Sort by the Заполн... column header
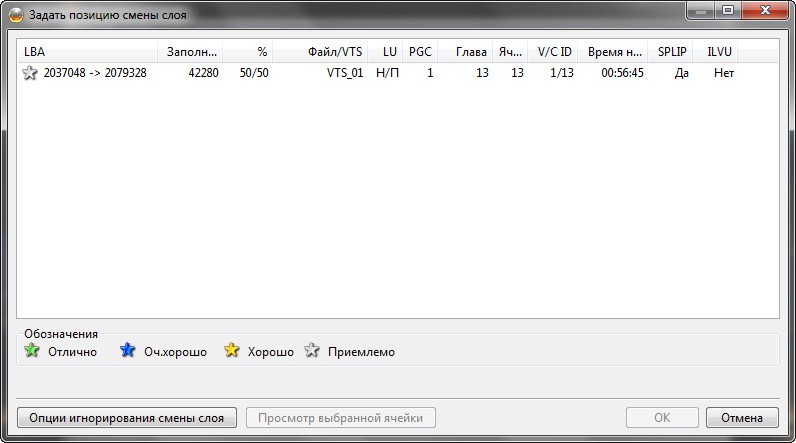The image size is (796, 443). [190, 52]
